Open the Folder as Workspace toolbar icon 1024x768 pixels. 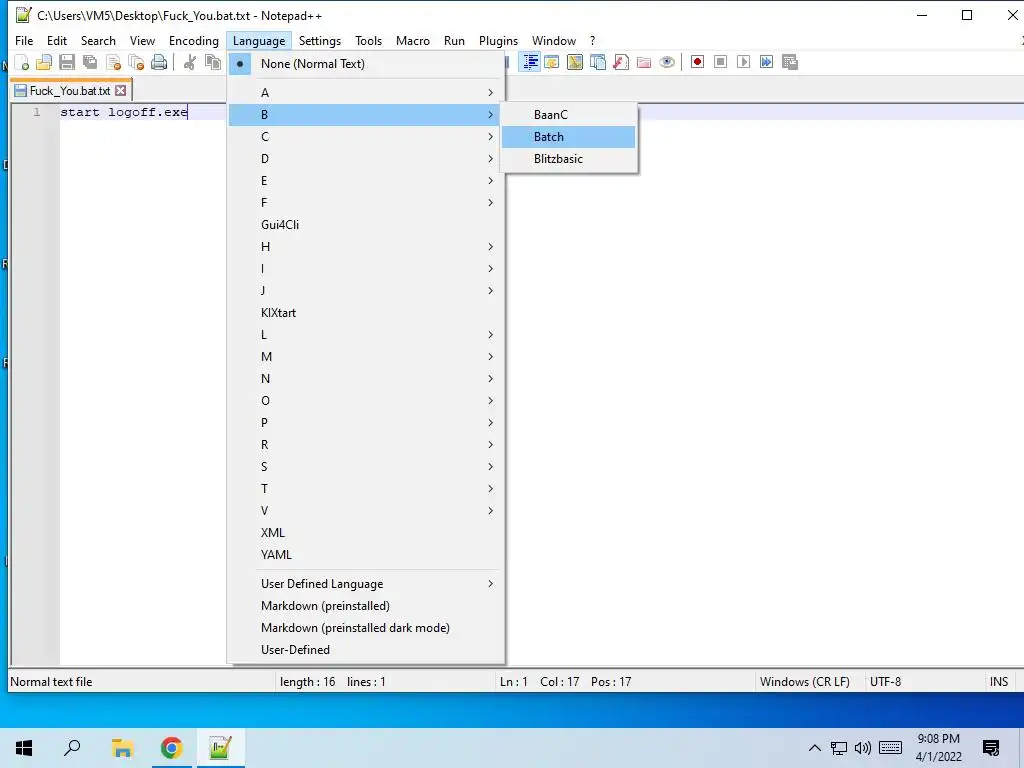click(644, 63)
